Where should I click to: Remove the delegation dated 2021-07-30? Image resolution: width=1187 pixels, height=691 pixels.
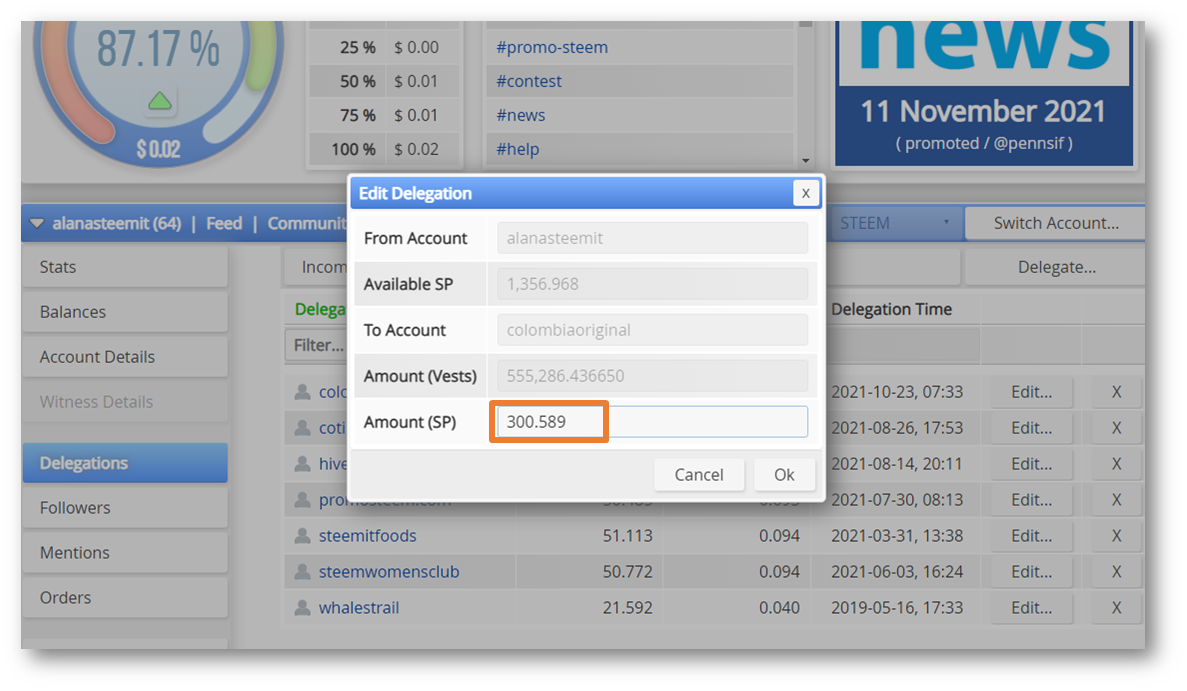(1116, 500)
